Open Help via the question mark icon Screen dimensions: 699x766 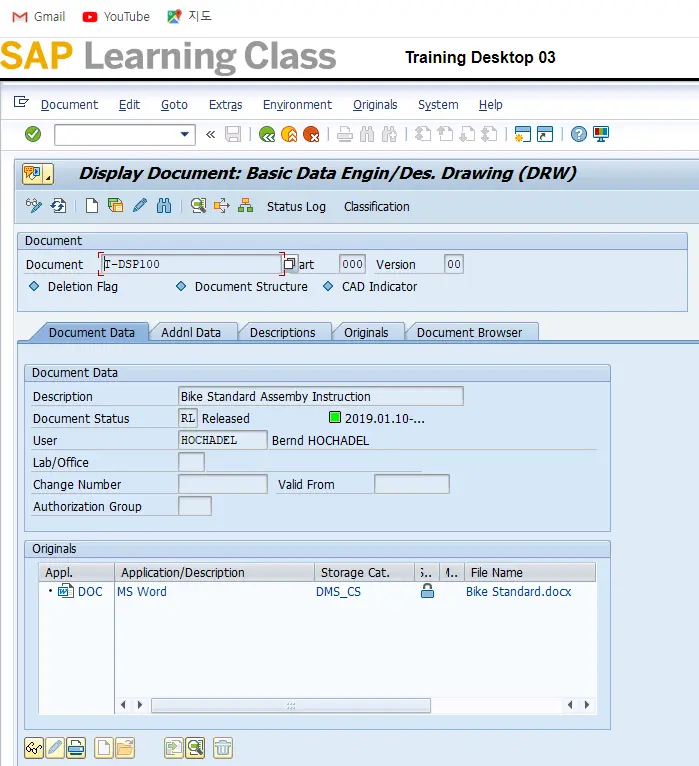tap(579, 134)
